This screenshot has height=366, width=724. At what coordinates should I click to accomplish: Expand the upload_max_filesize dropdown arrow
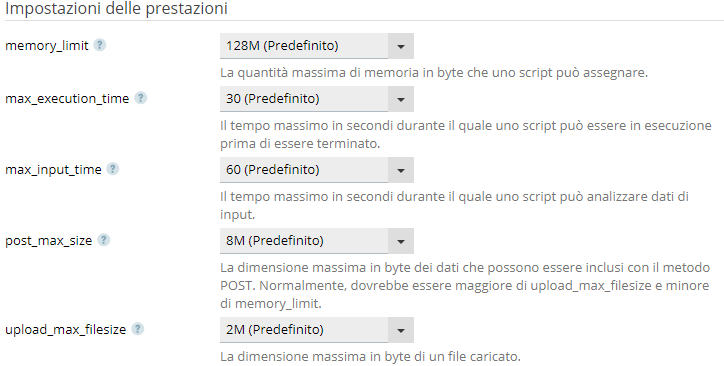(x=401, y=330)
